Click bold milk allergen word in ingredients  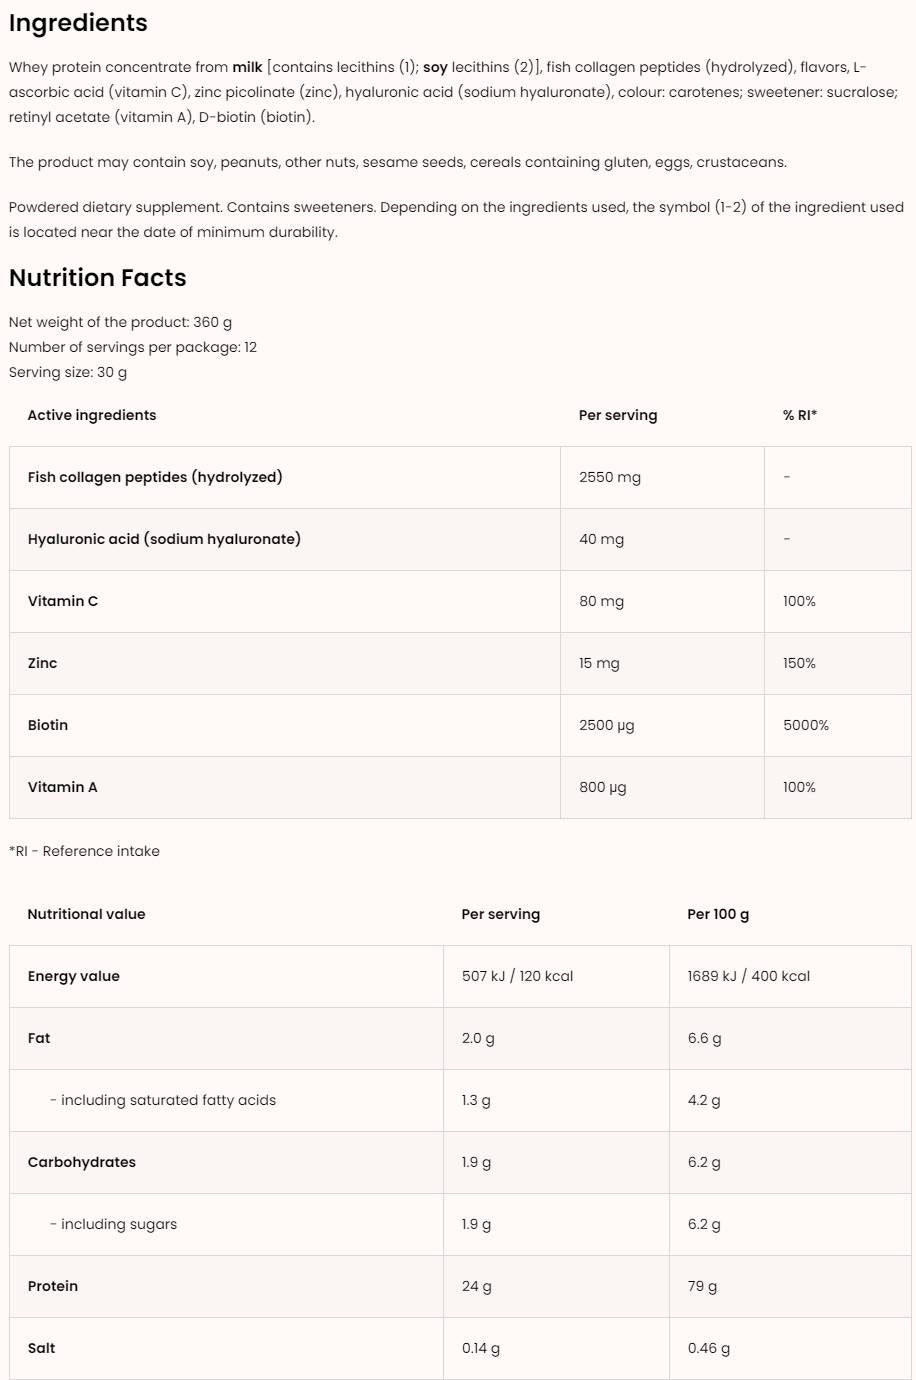click(x=247, y=67)
